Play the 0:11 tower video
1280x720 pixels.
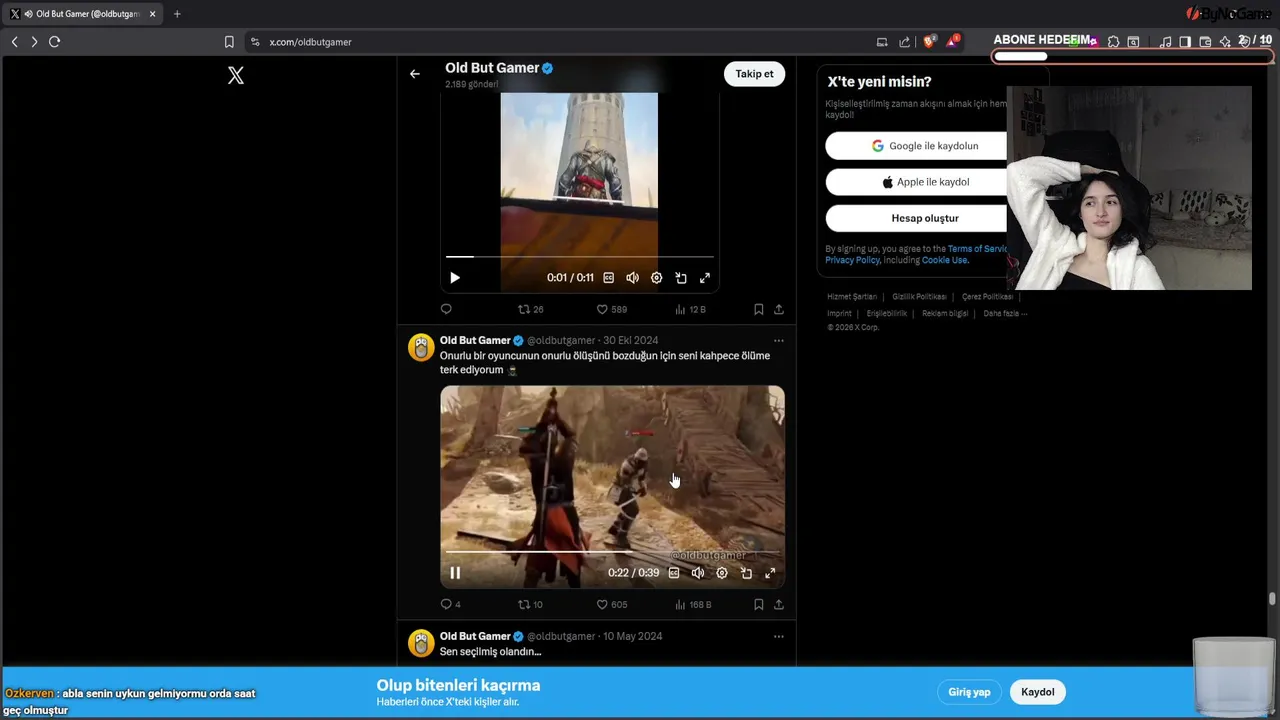pyautogui.click(x=455, y=278)
